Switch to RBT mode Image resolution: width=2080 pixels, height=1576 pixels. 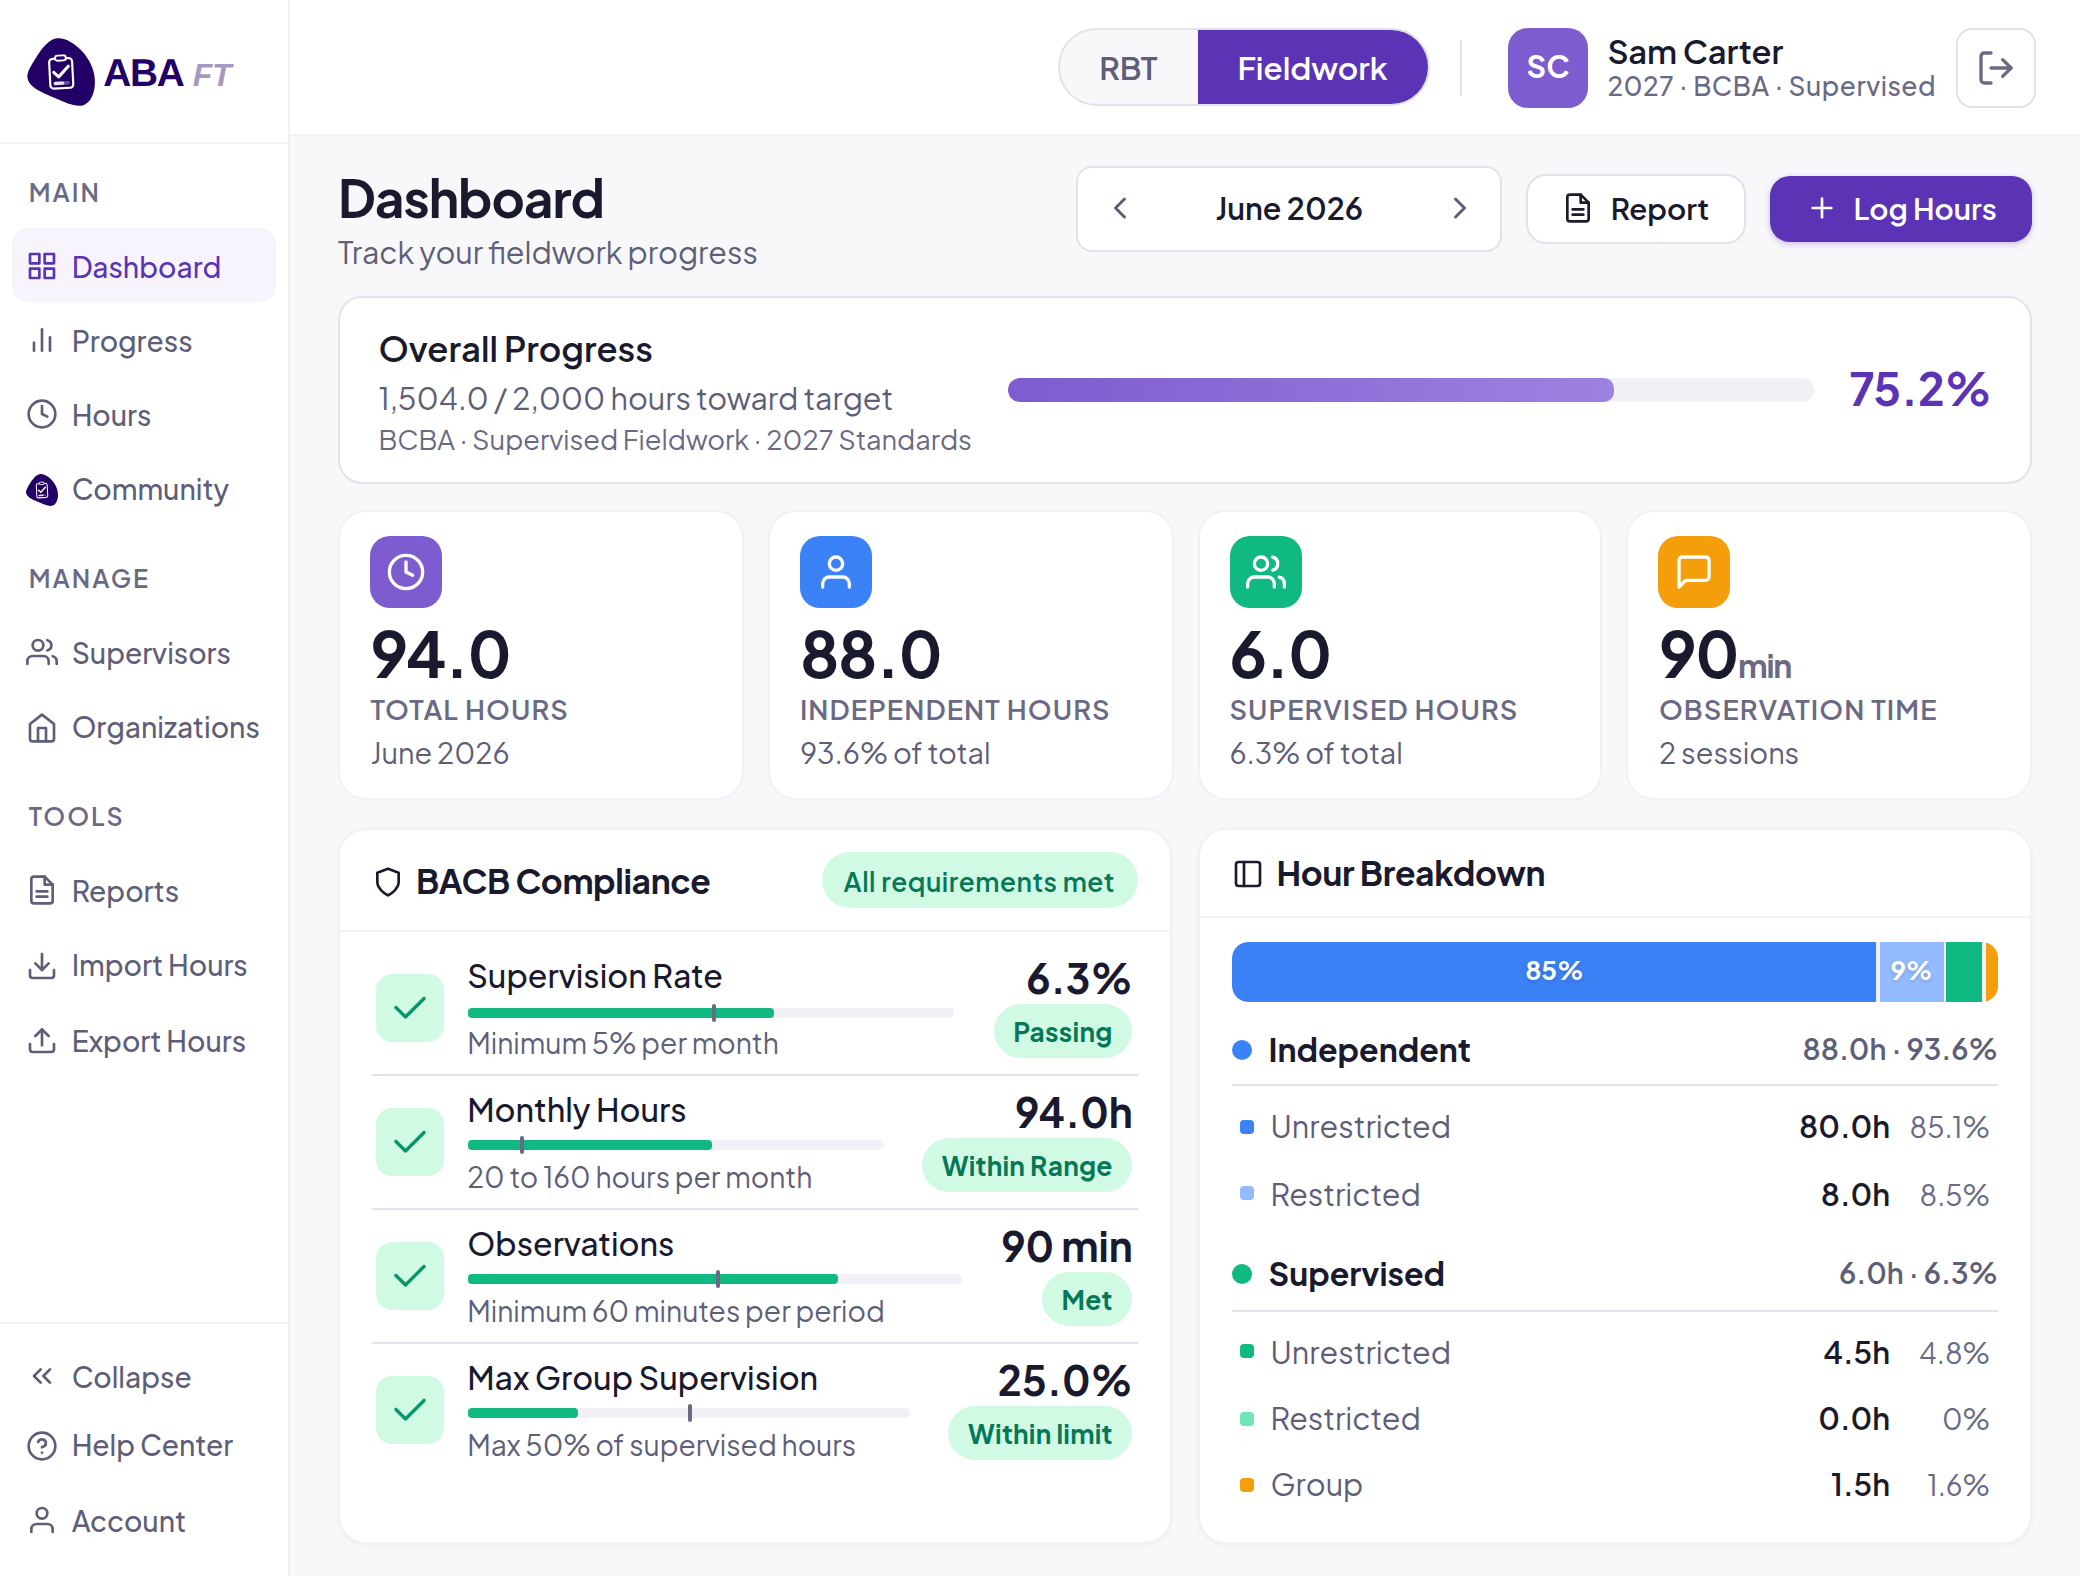pos(1129,68)
